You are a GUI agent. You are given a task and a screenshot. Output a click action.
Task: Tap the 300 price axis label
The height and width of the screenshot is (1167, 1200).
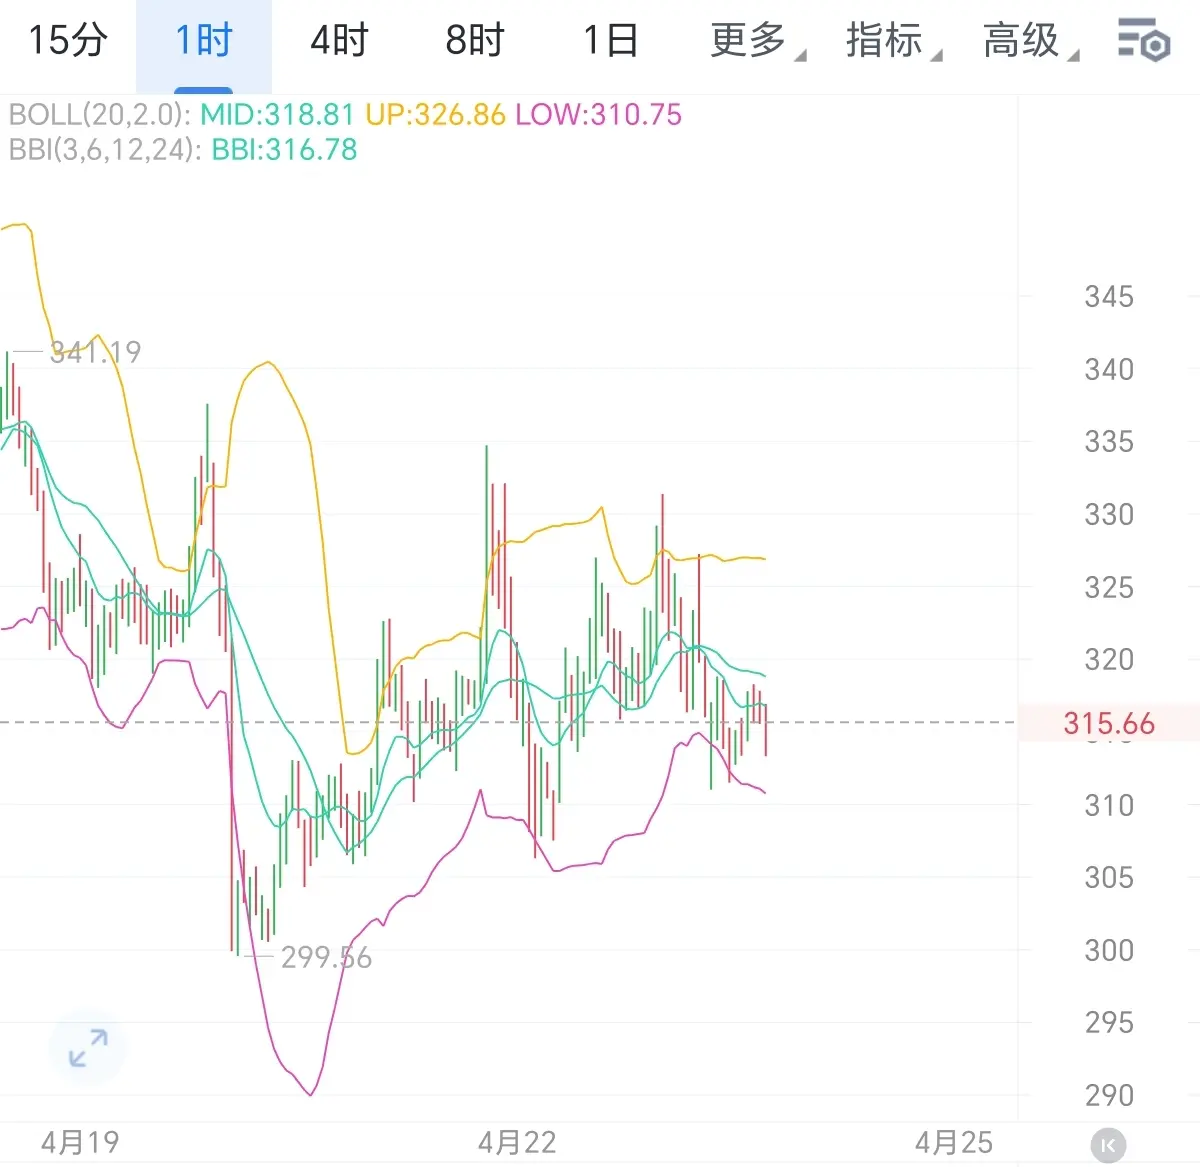1109,950
